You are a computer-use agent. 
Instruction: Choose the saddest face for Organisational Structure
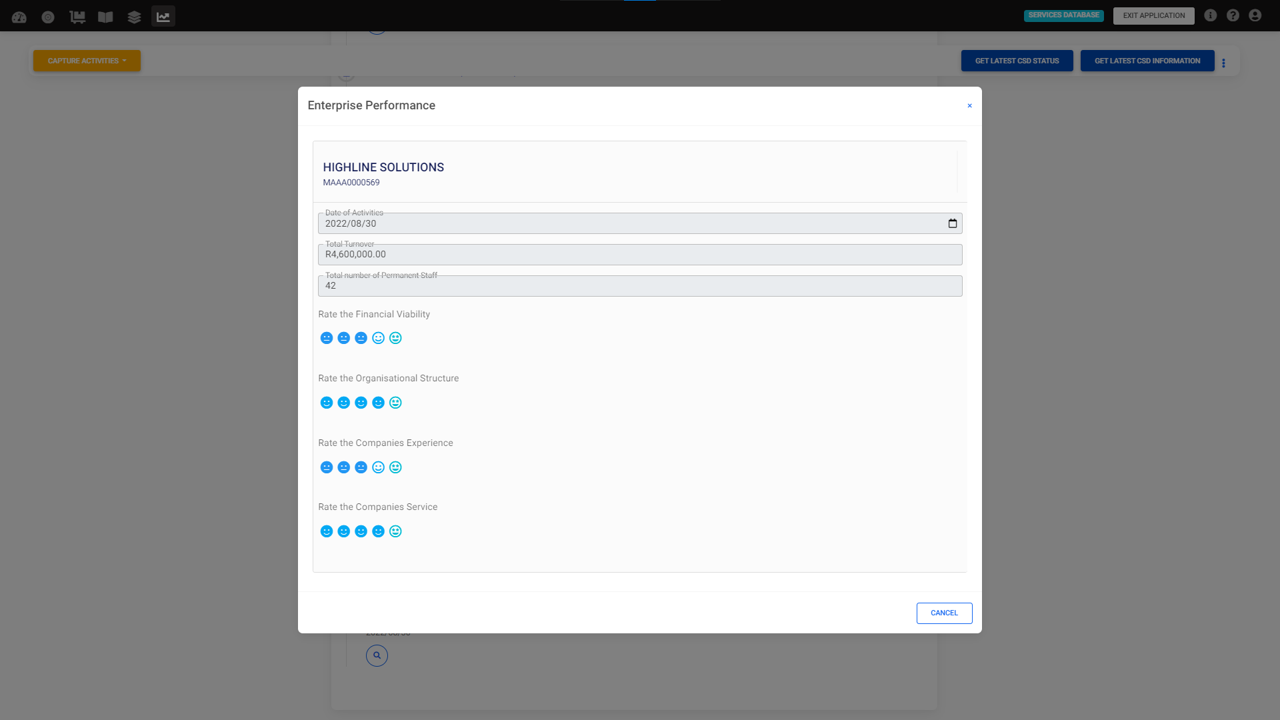click(x=326, y=402)
